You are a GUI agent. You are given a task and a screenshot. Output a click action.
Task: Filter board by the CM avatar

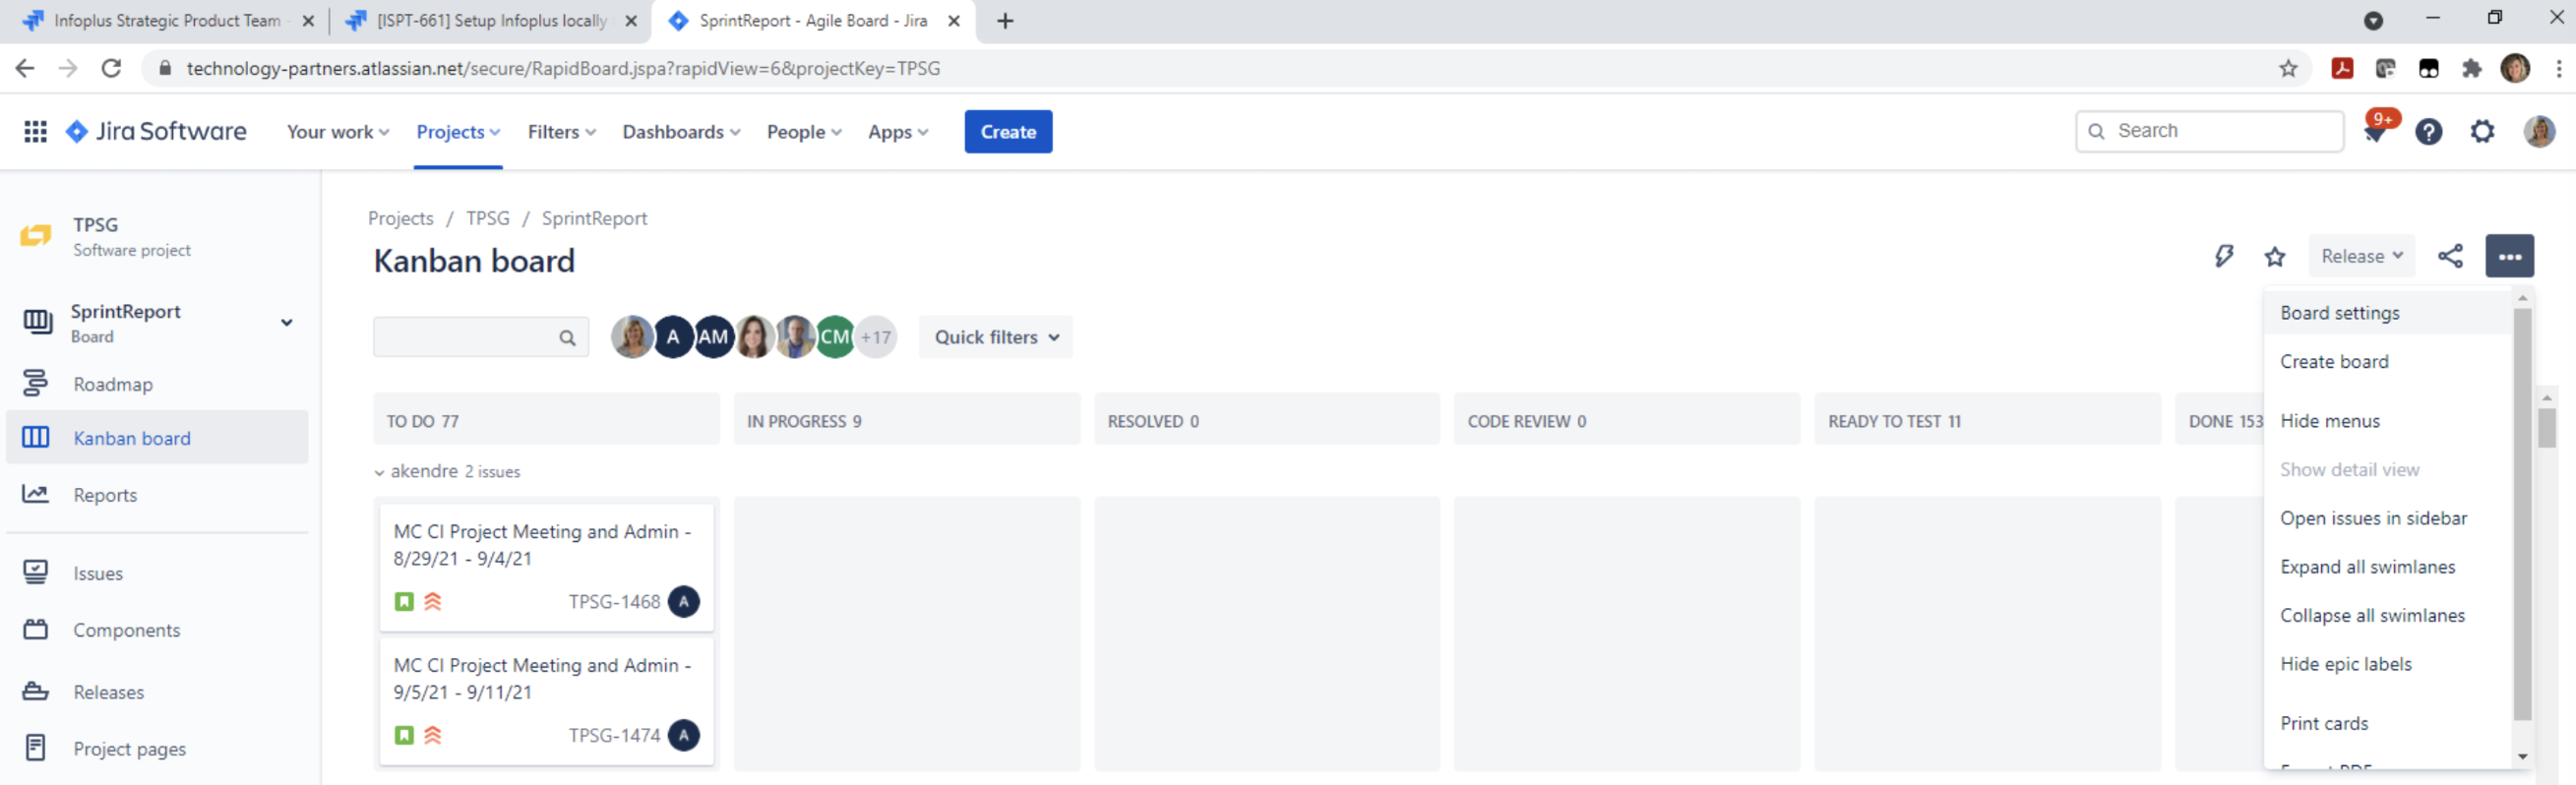tap(835, 337)
